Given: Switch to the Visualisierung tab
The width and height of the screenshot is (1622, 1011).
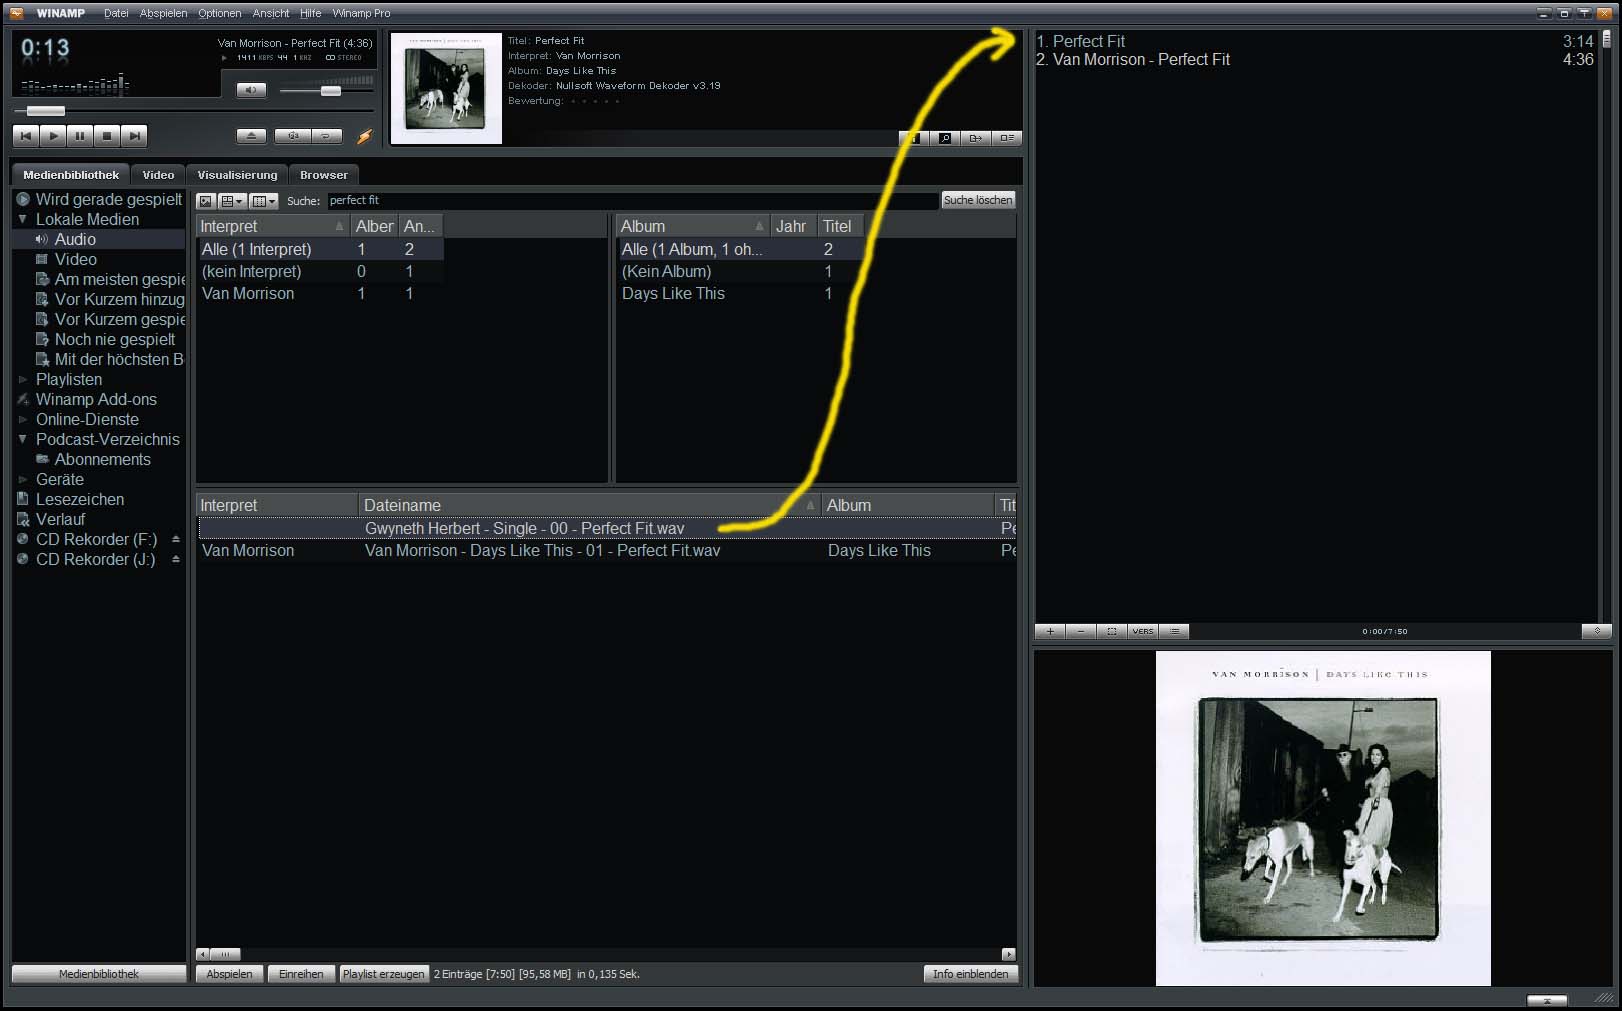Looking at the screenshot, I should click(x=237, y=175).
